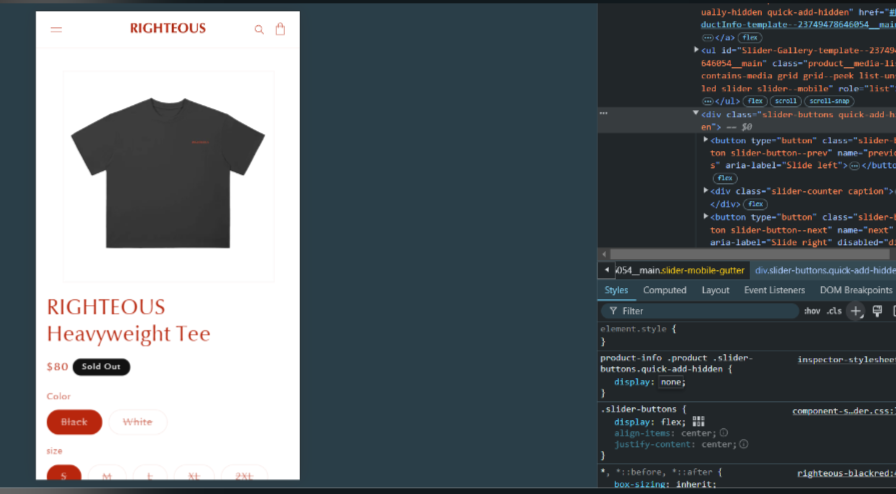Image resolution: width=896 pixels, height=494 pixels.
Task: Open the Event Listeners tab
Action: coord(774,290)
